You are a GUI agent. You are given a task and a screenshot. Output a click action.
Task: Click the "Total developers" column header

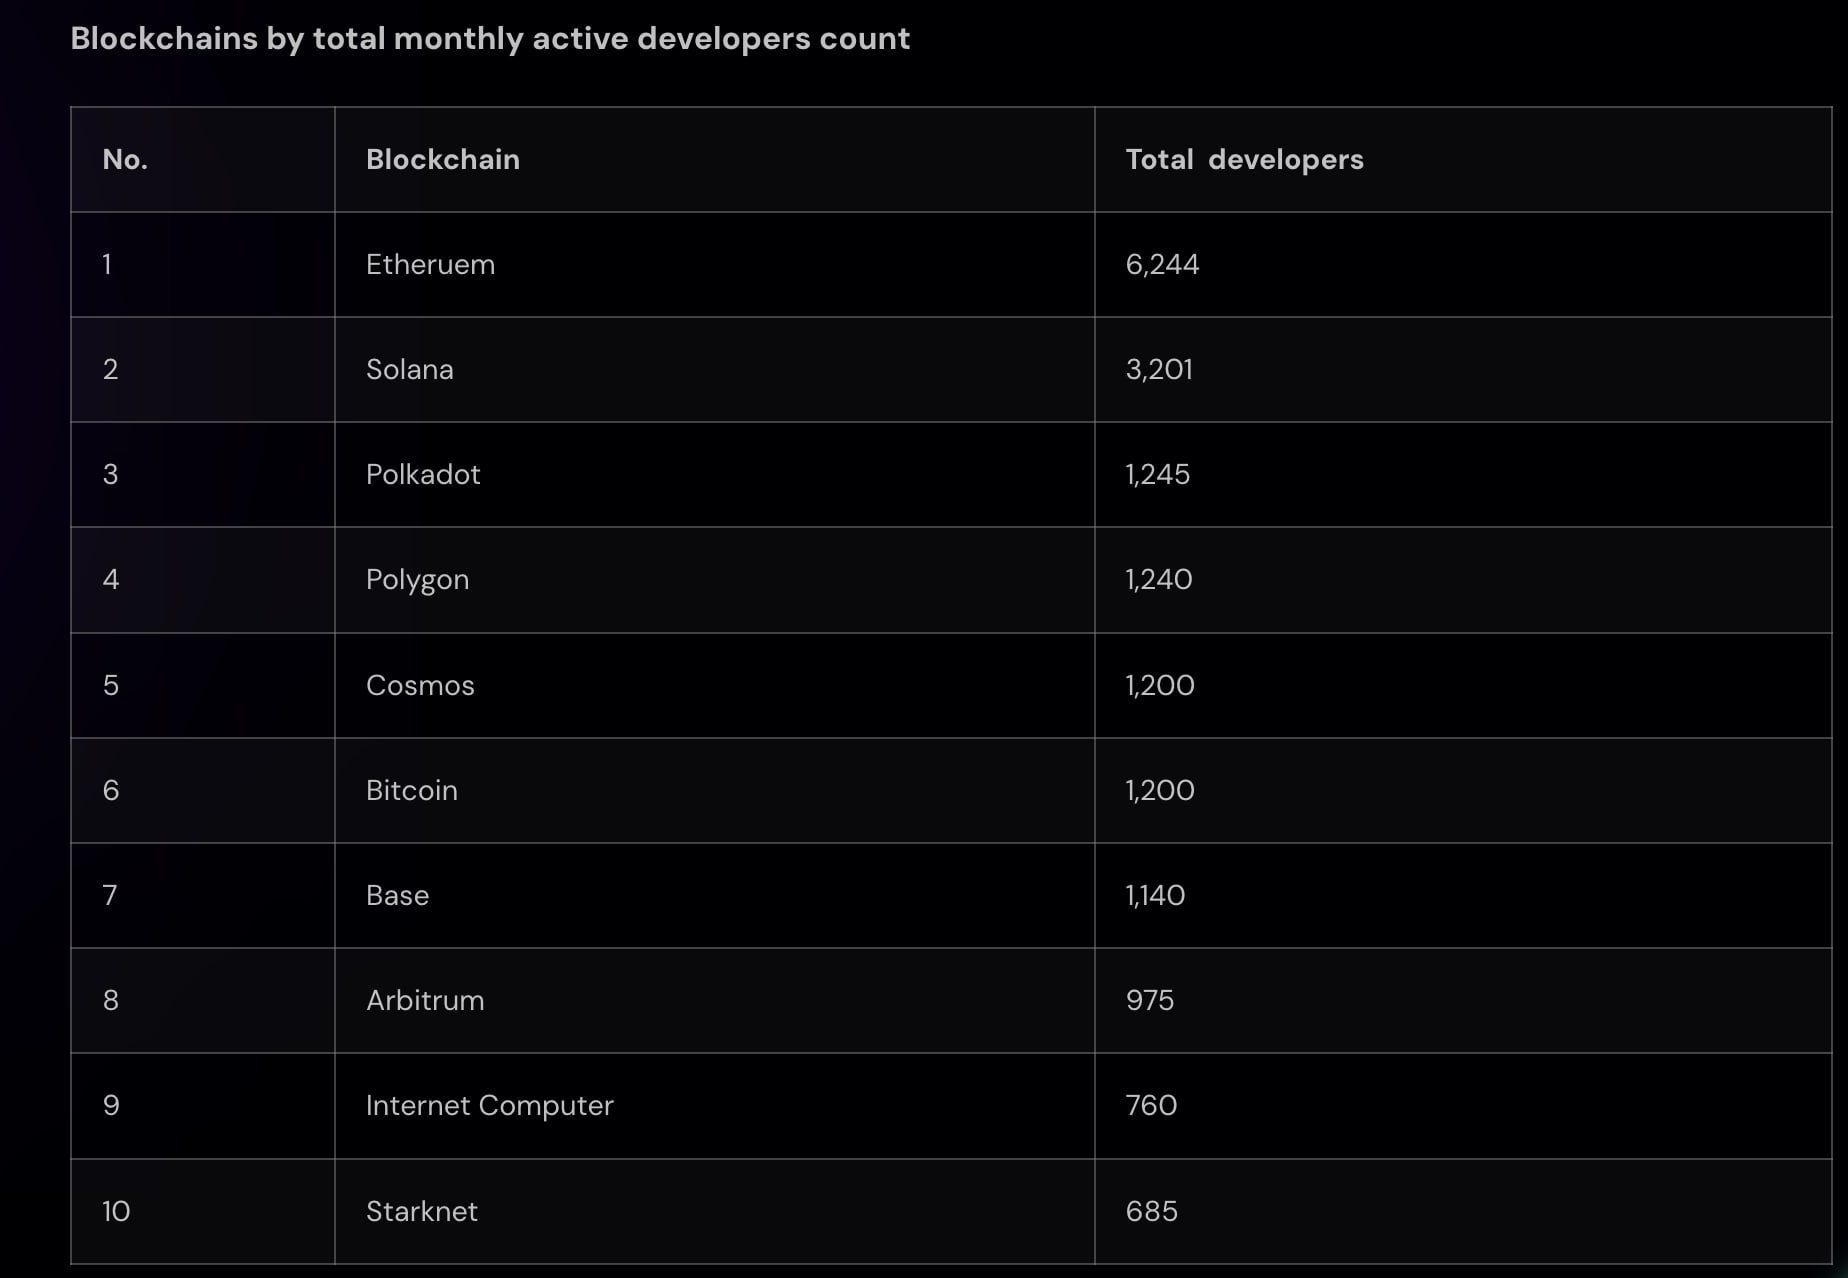pos(1244,160)
